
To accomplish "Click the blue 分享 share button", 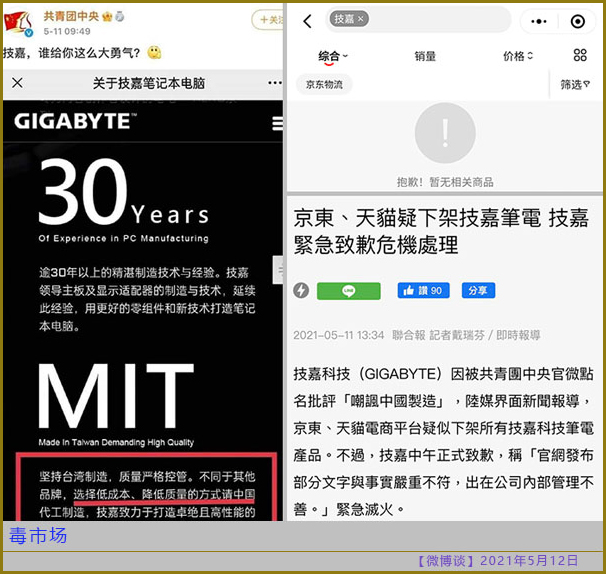I will pyautogui.click(x=478, y=290).
